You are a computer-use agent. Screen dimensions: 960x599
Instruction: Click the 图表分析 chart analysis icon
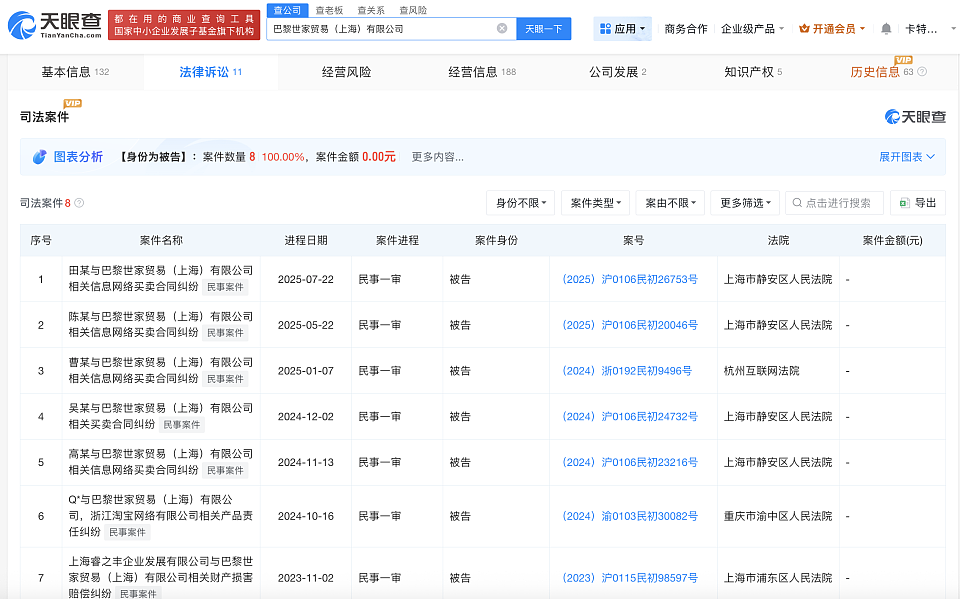[40, 157]
